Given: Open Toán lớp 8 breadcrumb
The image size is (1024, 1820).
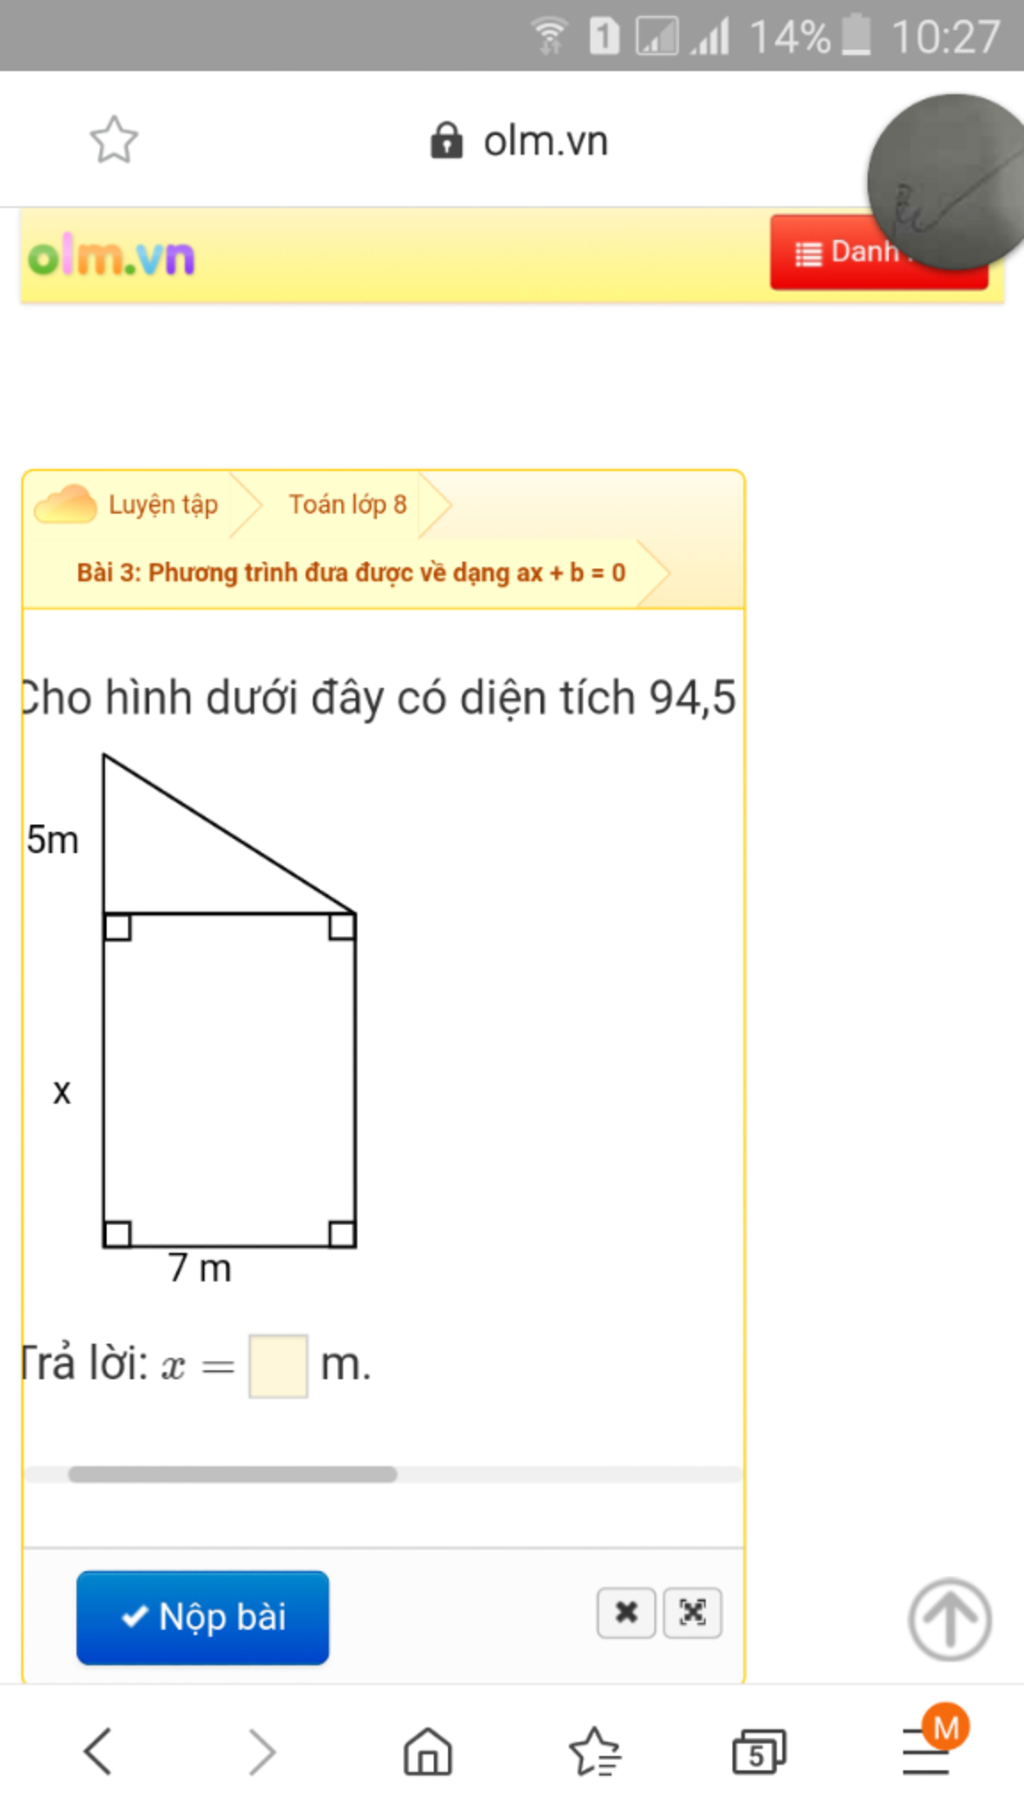Looking at the screenshot, I should 348,504.
